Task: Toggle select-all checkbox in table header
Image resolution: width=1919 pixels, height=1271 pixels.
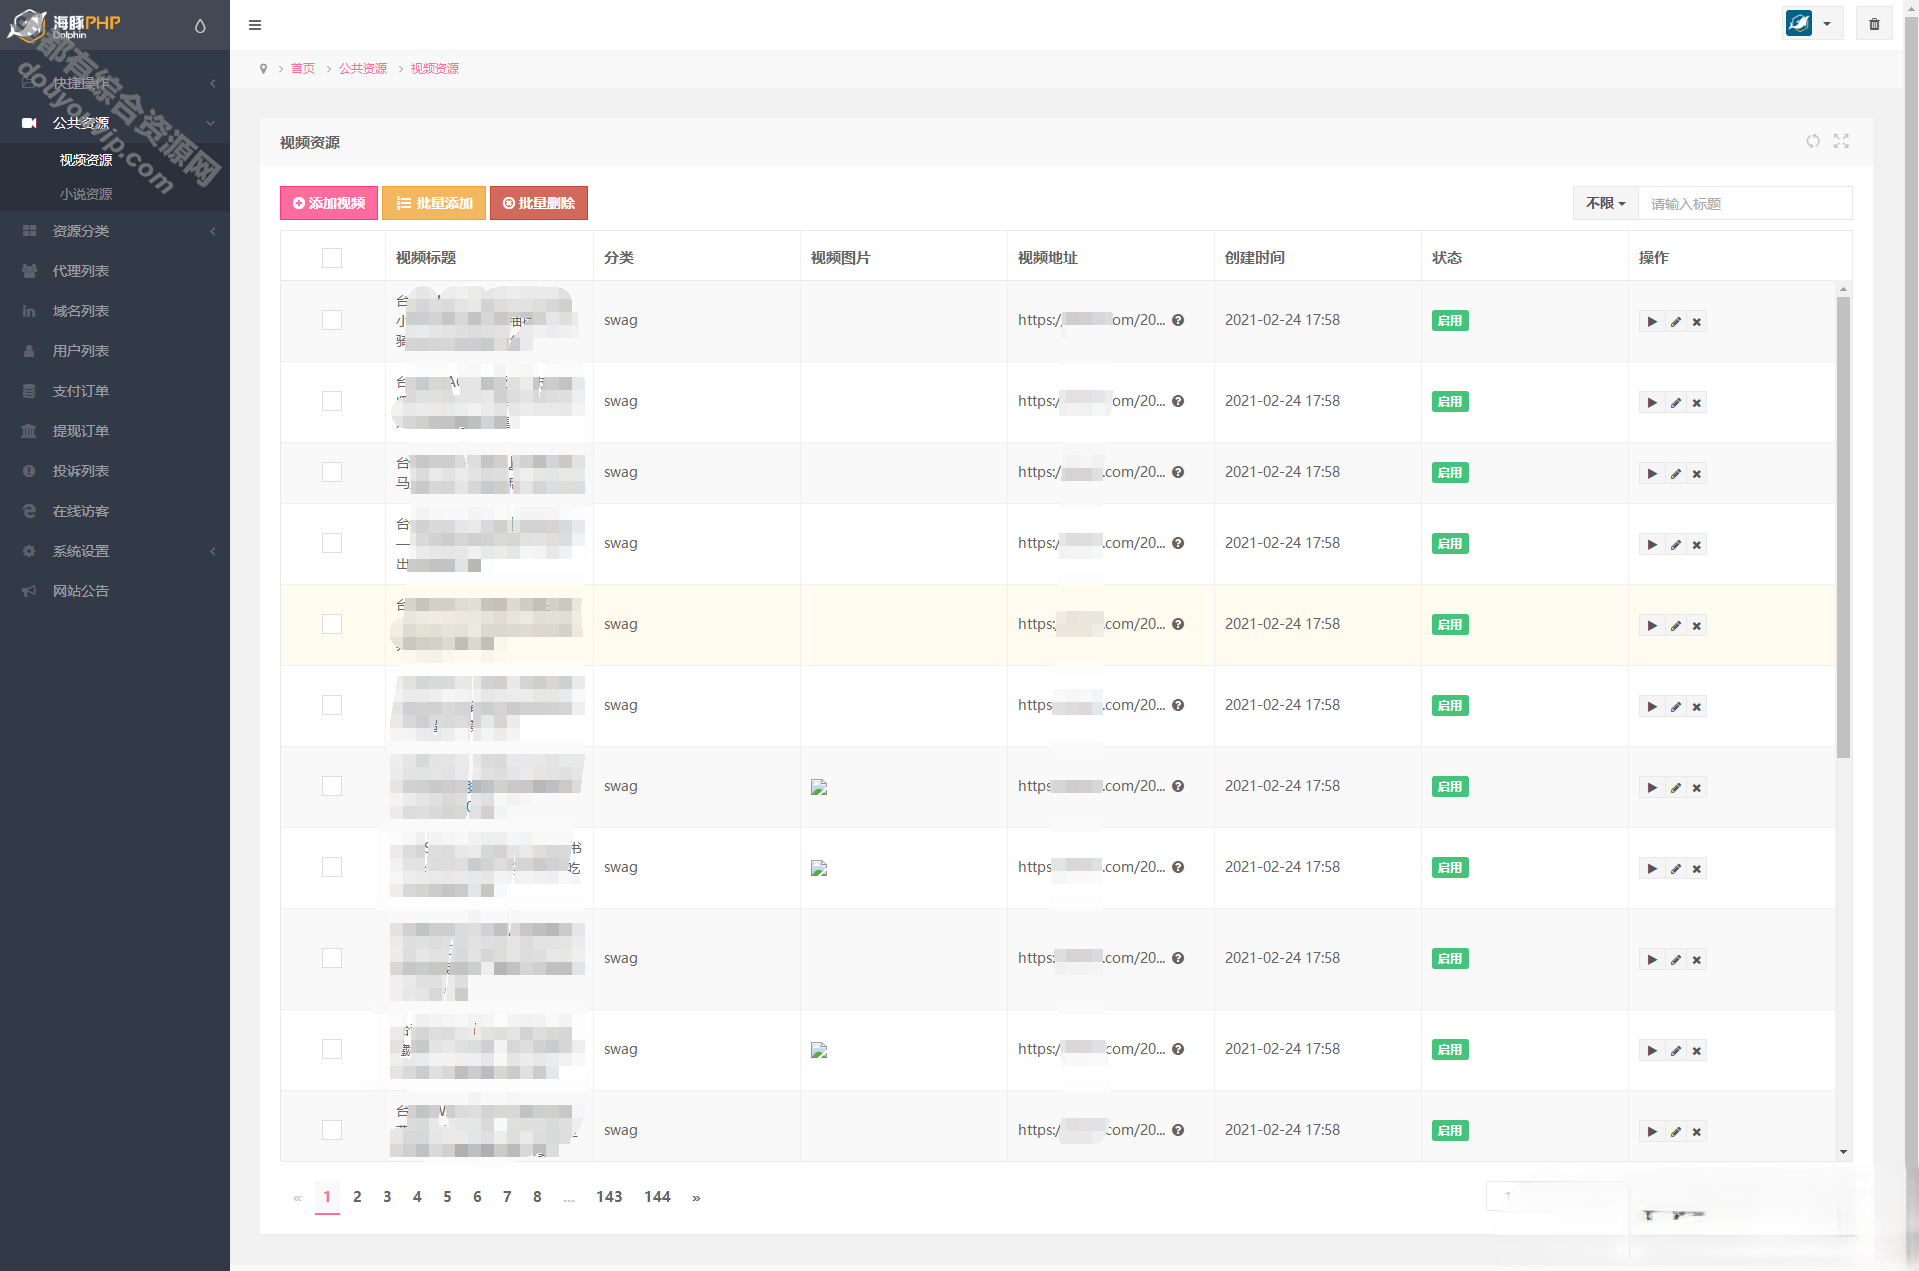Action: 332,258
